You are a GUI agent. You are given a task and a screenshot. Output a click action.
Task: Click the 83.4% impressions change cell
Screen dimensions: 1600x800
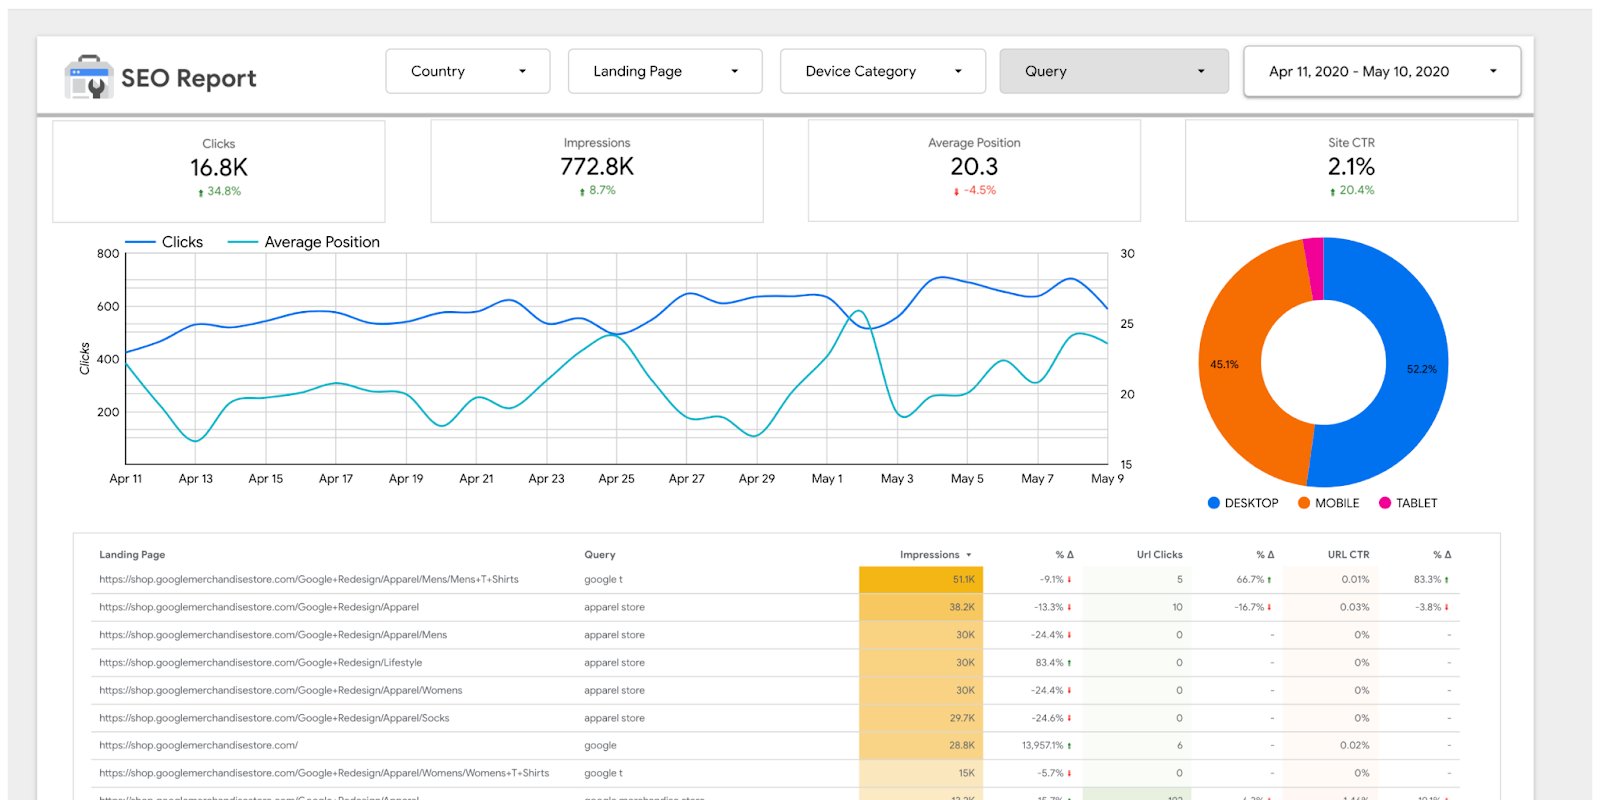pos(1053,663)
